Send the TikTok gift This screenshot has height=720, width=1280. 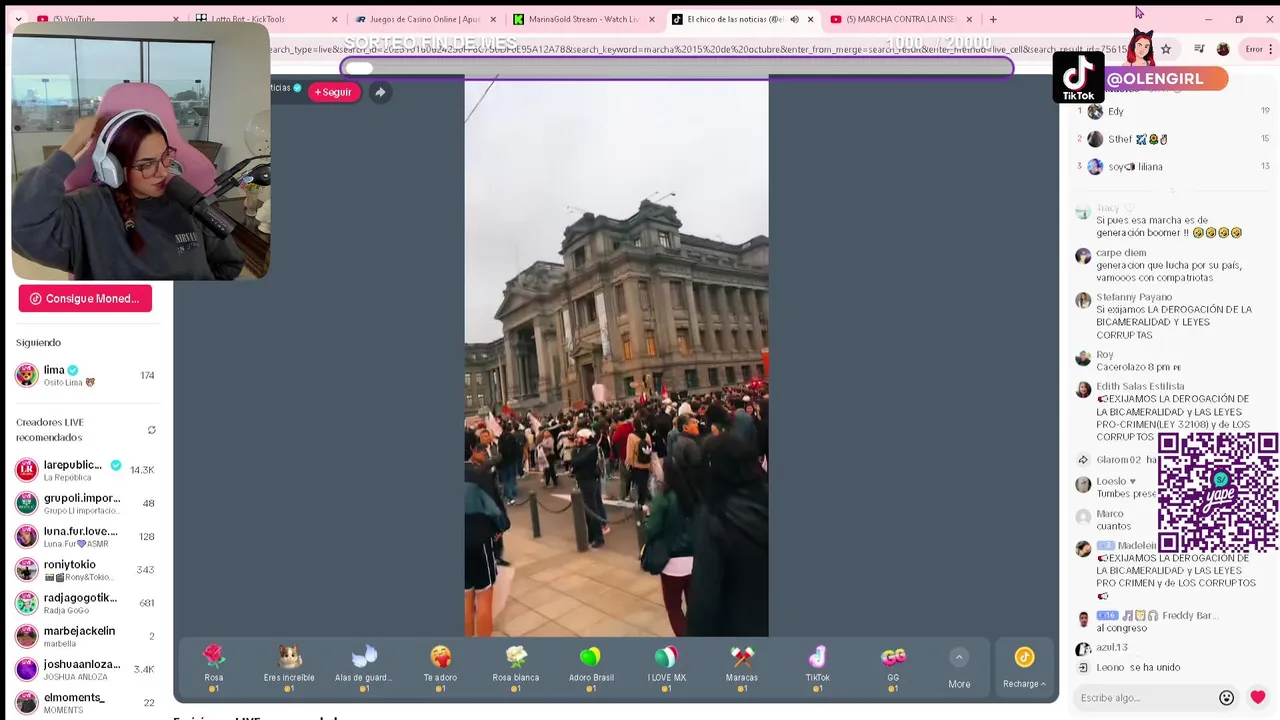pos(817,667)
